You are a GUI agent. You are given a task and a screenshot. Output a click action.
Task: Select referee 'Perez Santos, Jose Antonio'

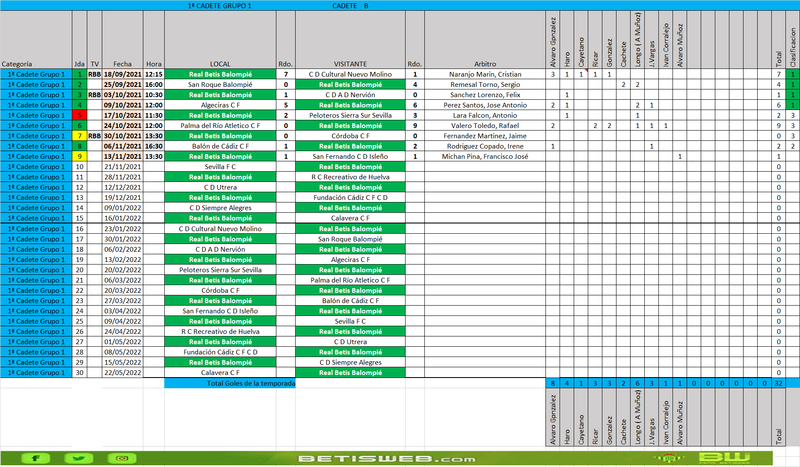485,105
